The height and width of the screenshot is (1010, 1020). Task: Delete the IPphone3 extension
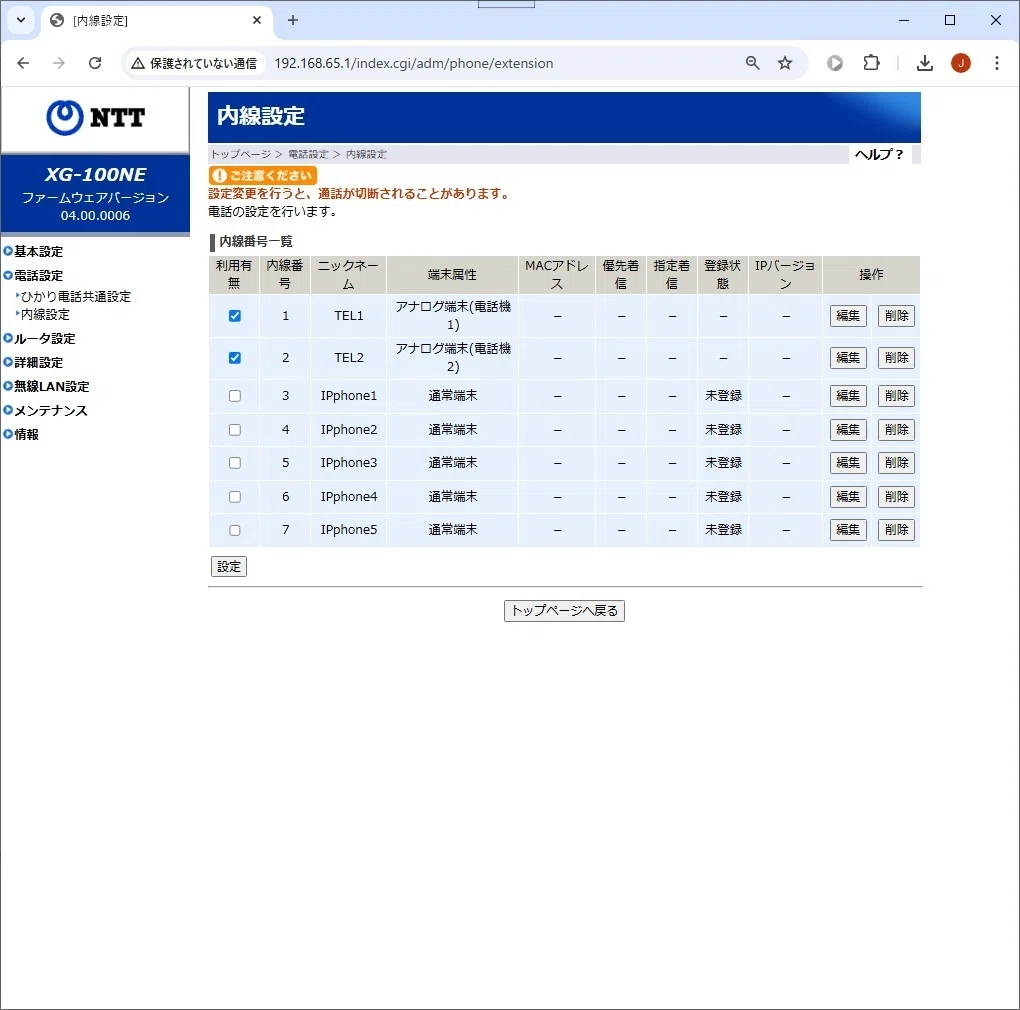point(896,463)
